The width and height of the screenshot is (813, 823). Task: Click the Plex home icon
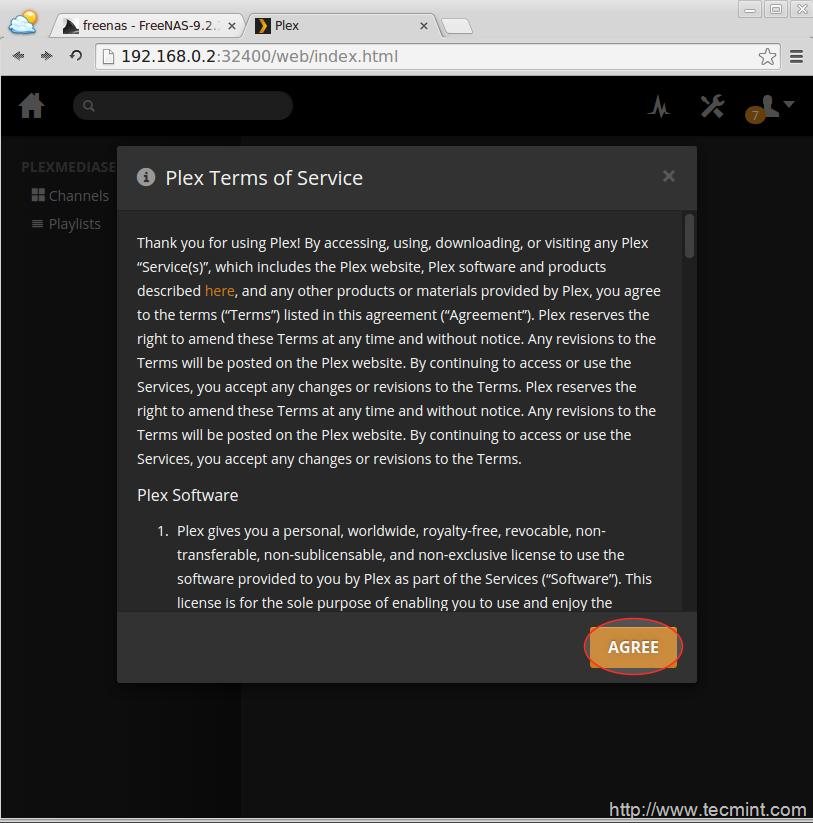coord(31,105)
